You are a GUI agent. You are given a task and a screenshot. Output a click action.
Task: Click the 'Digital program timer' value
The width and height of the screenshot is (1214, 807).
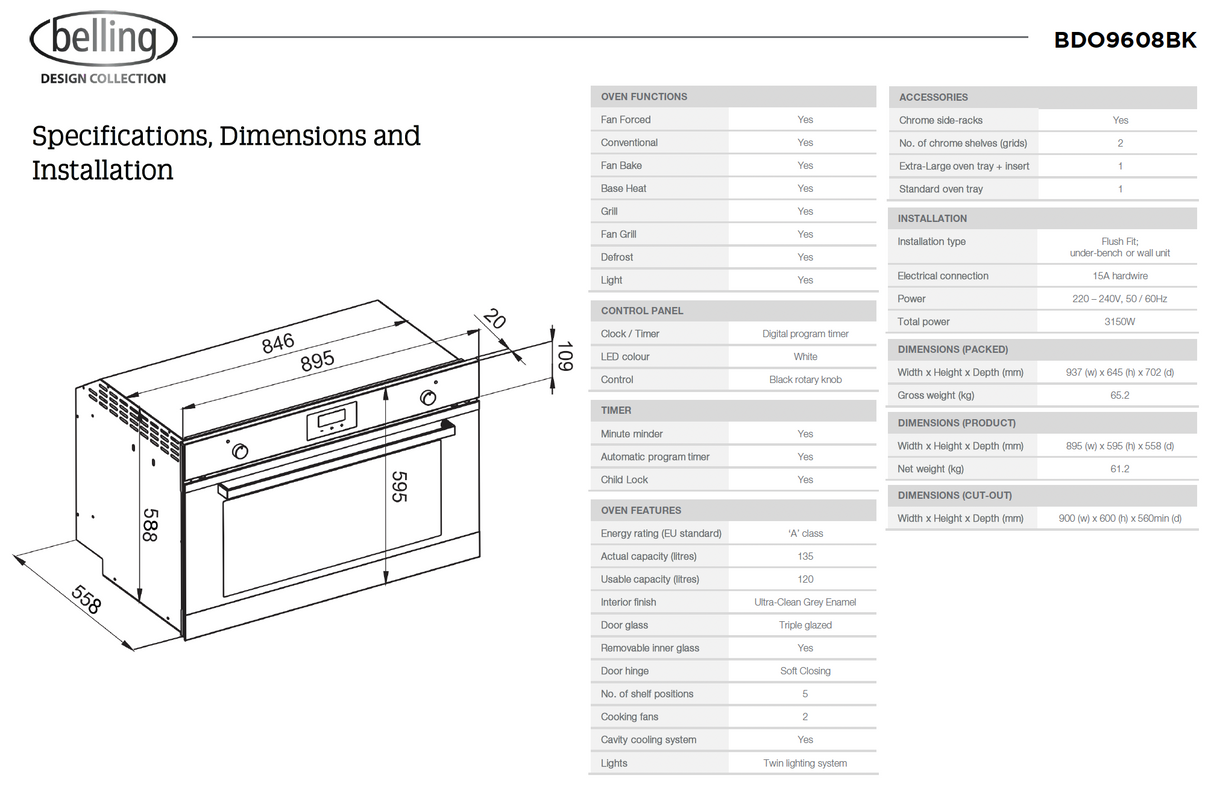(x=805, y=334)
